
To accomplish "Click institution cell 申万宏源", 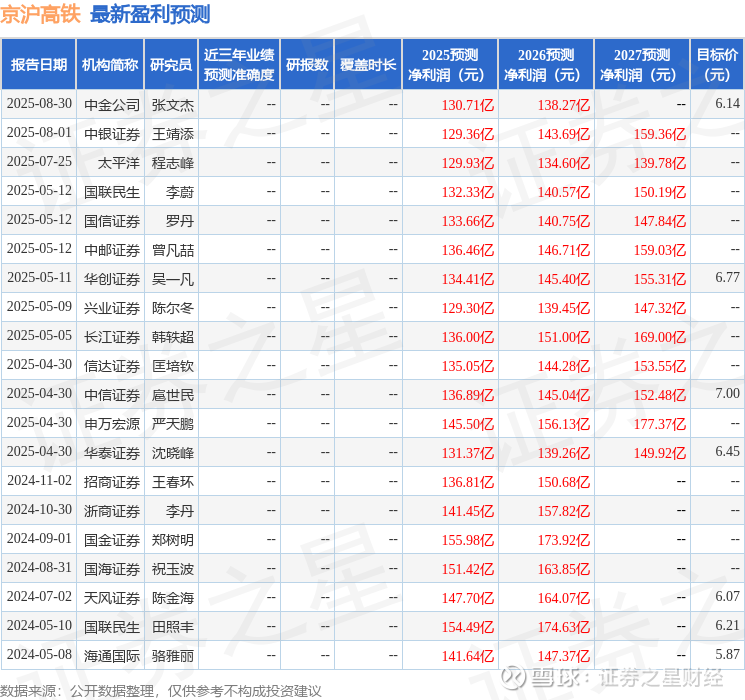I will coord(112,424).
